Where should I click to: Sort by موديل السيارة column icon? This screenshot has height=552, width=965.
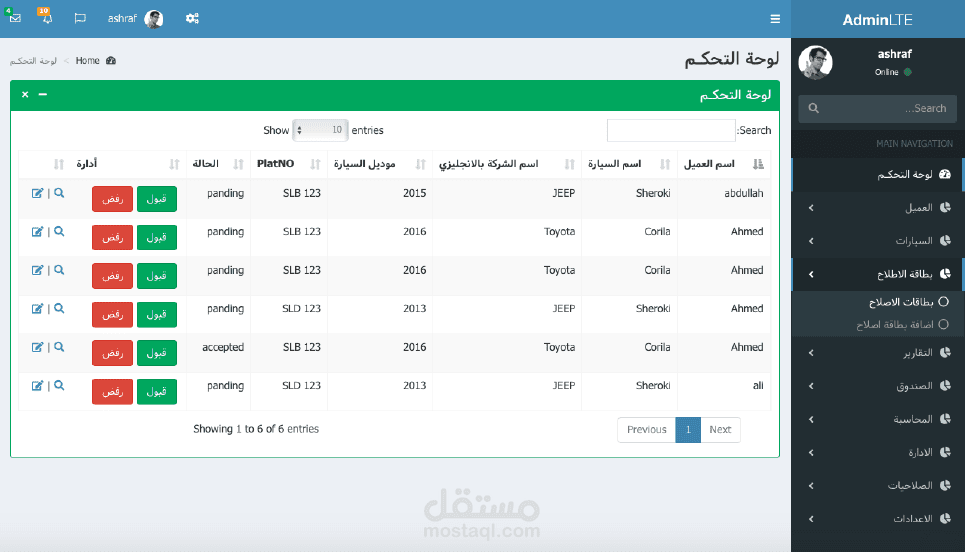pyautogui.click(x=421, y=164)
